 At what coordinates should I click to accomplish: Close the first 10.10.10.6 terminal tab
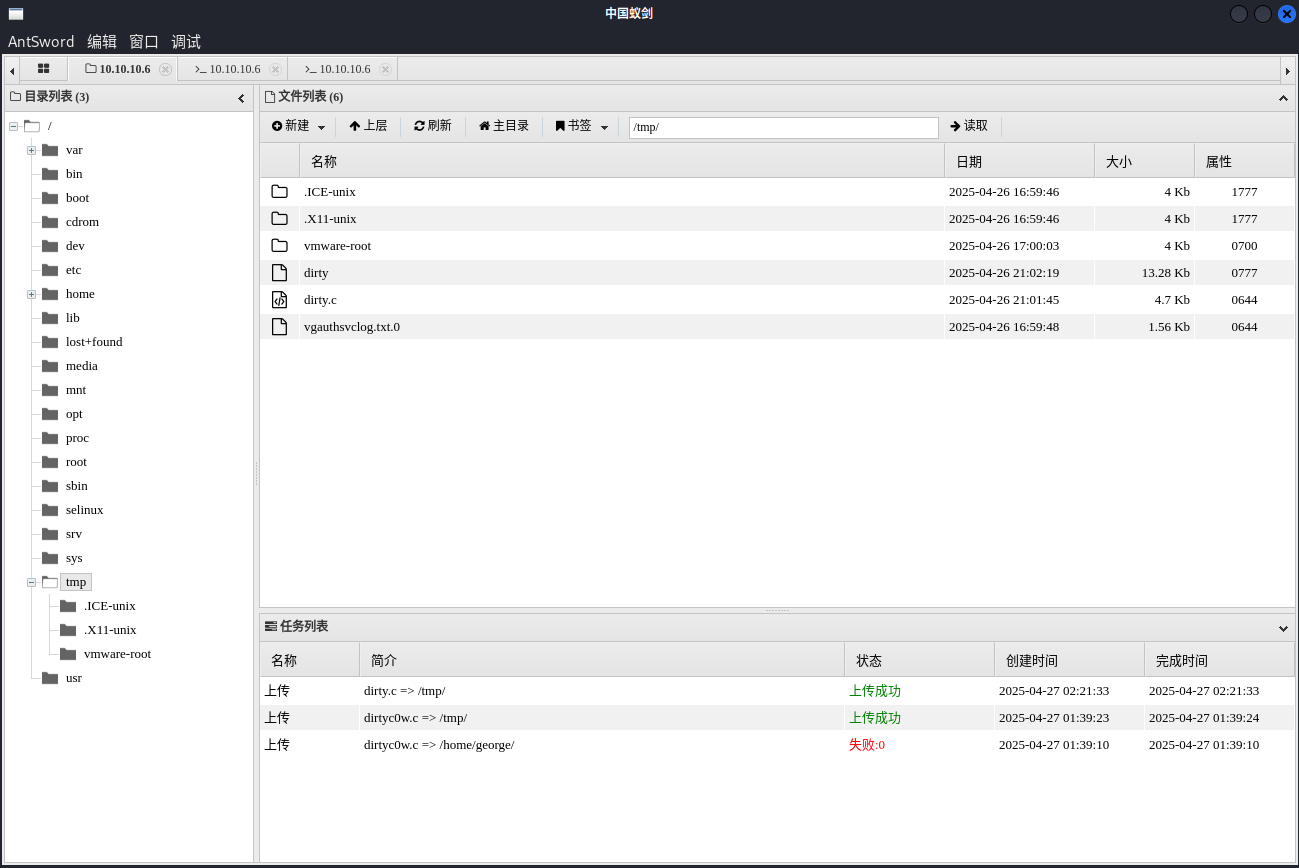(276, 69)
